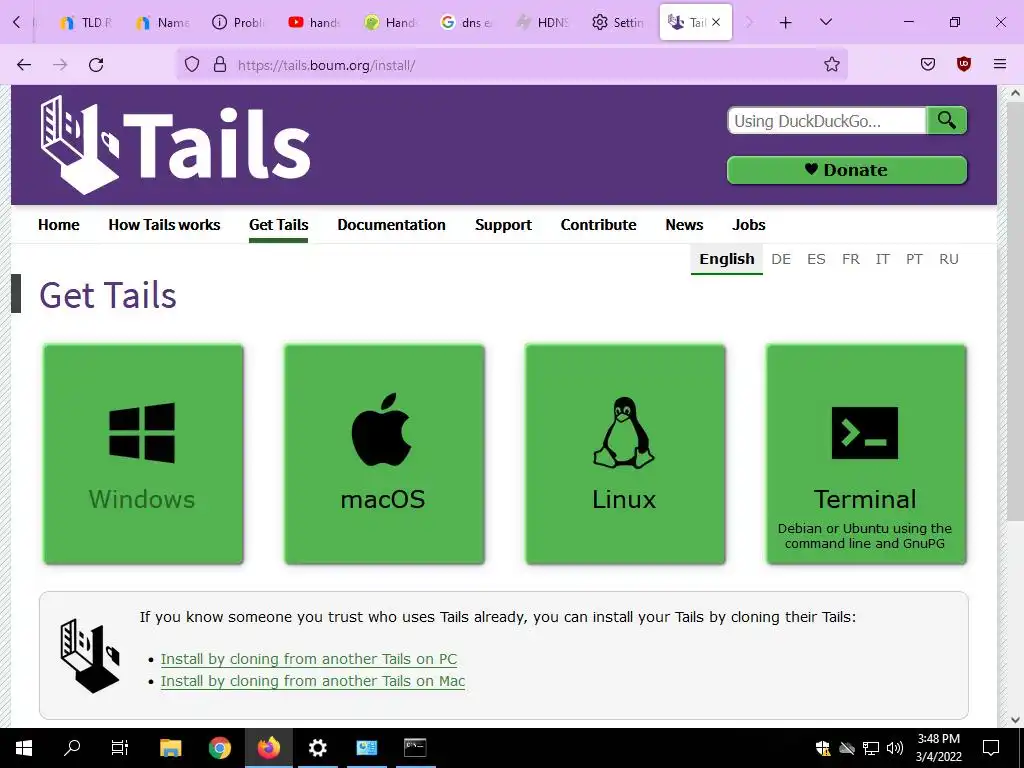Click the address bar URL
1024x768 pixels.
click(x=327, y=65)
